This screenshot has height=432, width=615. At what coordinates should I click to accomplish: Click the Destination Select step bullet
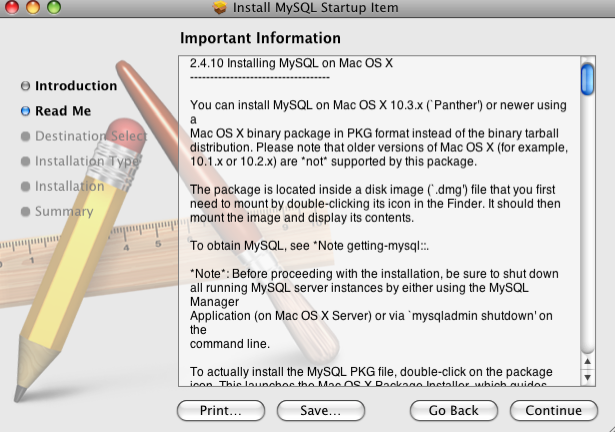coord(25,136)
